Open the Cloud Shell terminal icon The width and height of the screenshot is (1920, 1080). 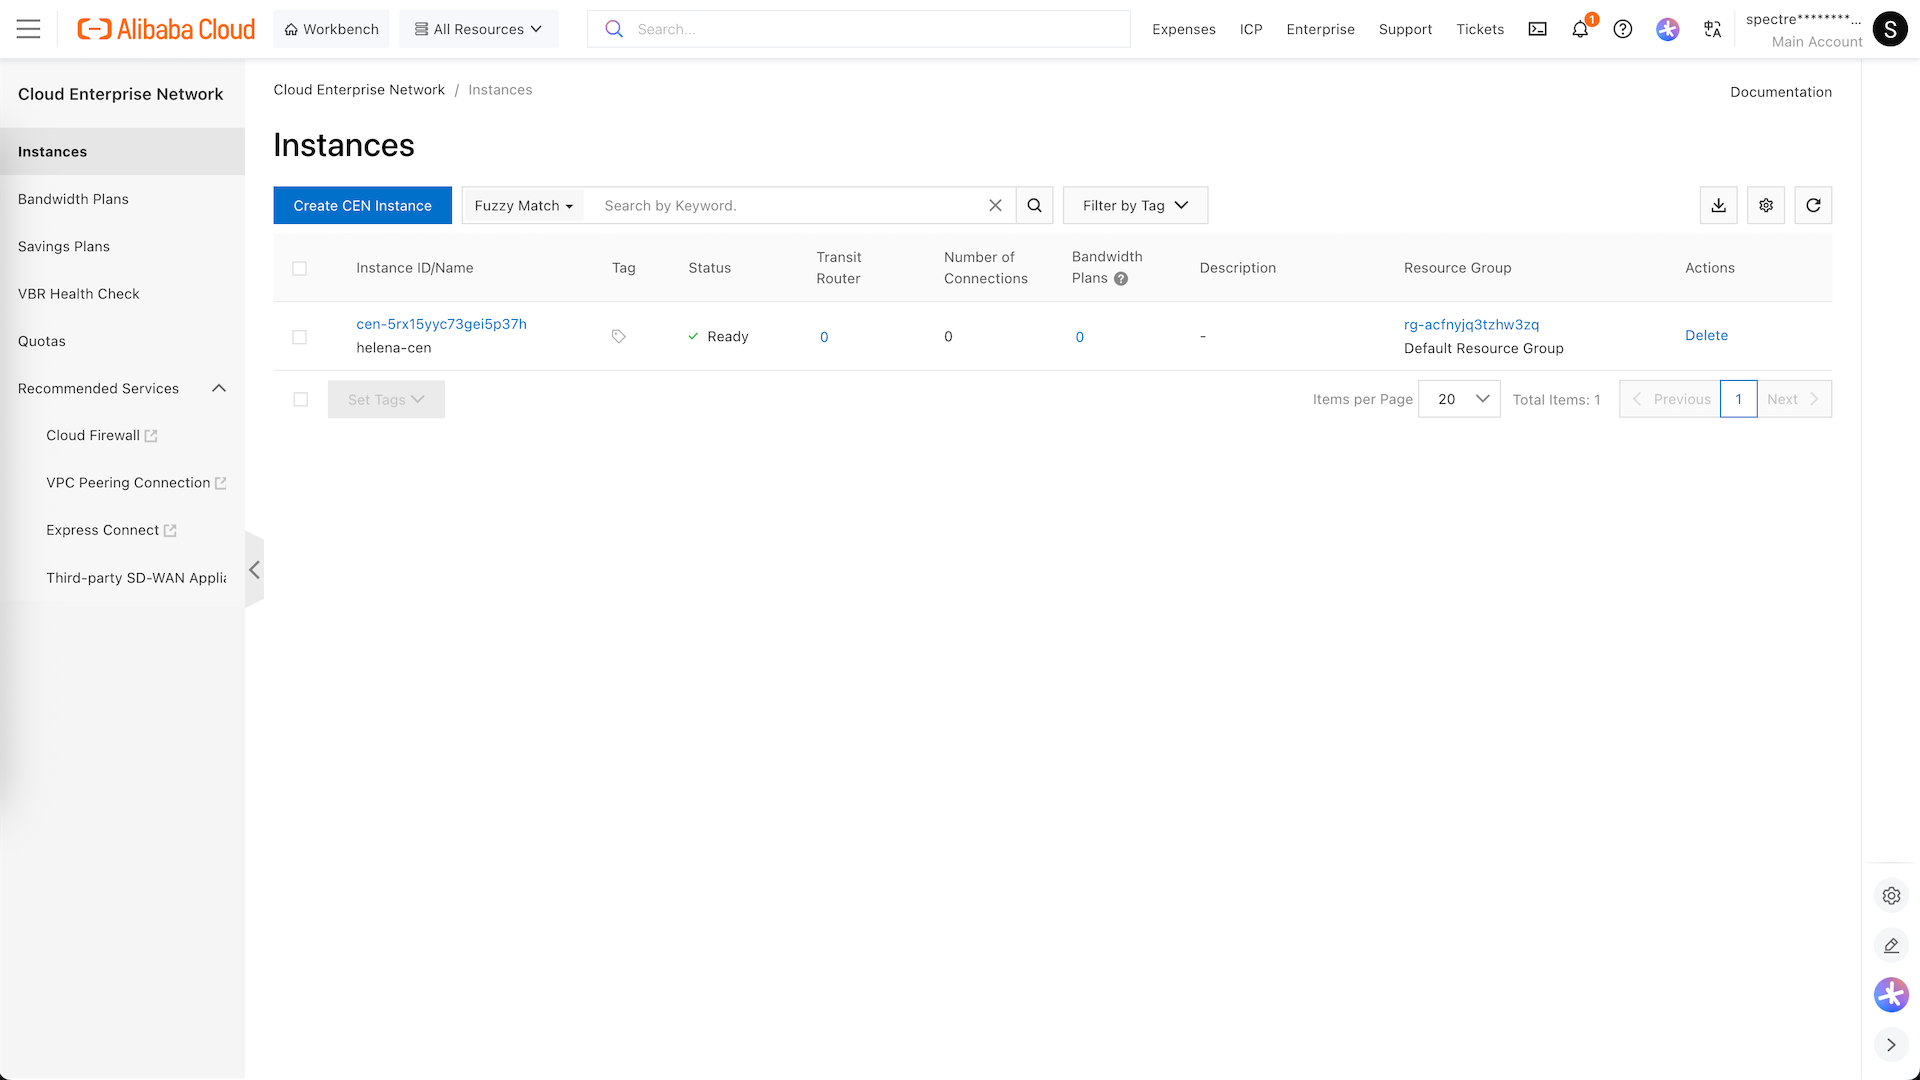pos(1537,29)
